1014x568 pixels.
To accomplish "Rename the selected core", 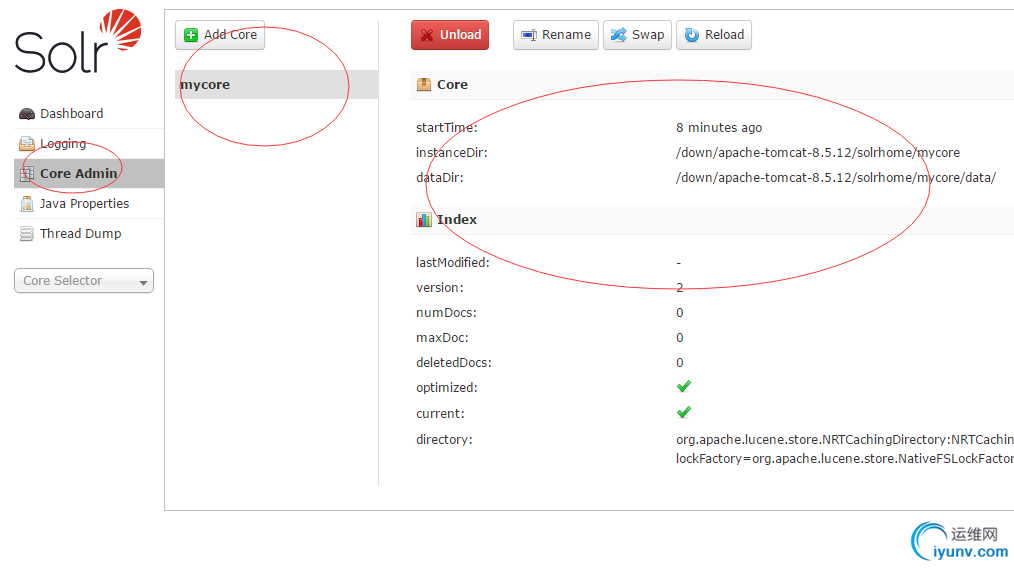I will click(x=556, y=35).
